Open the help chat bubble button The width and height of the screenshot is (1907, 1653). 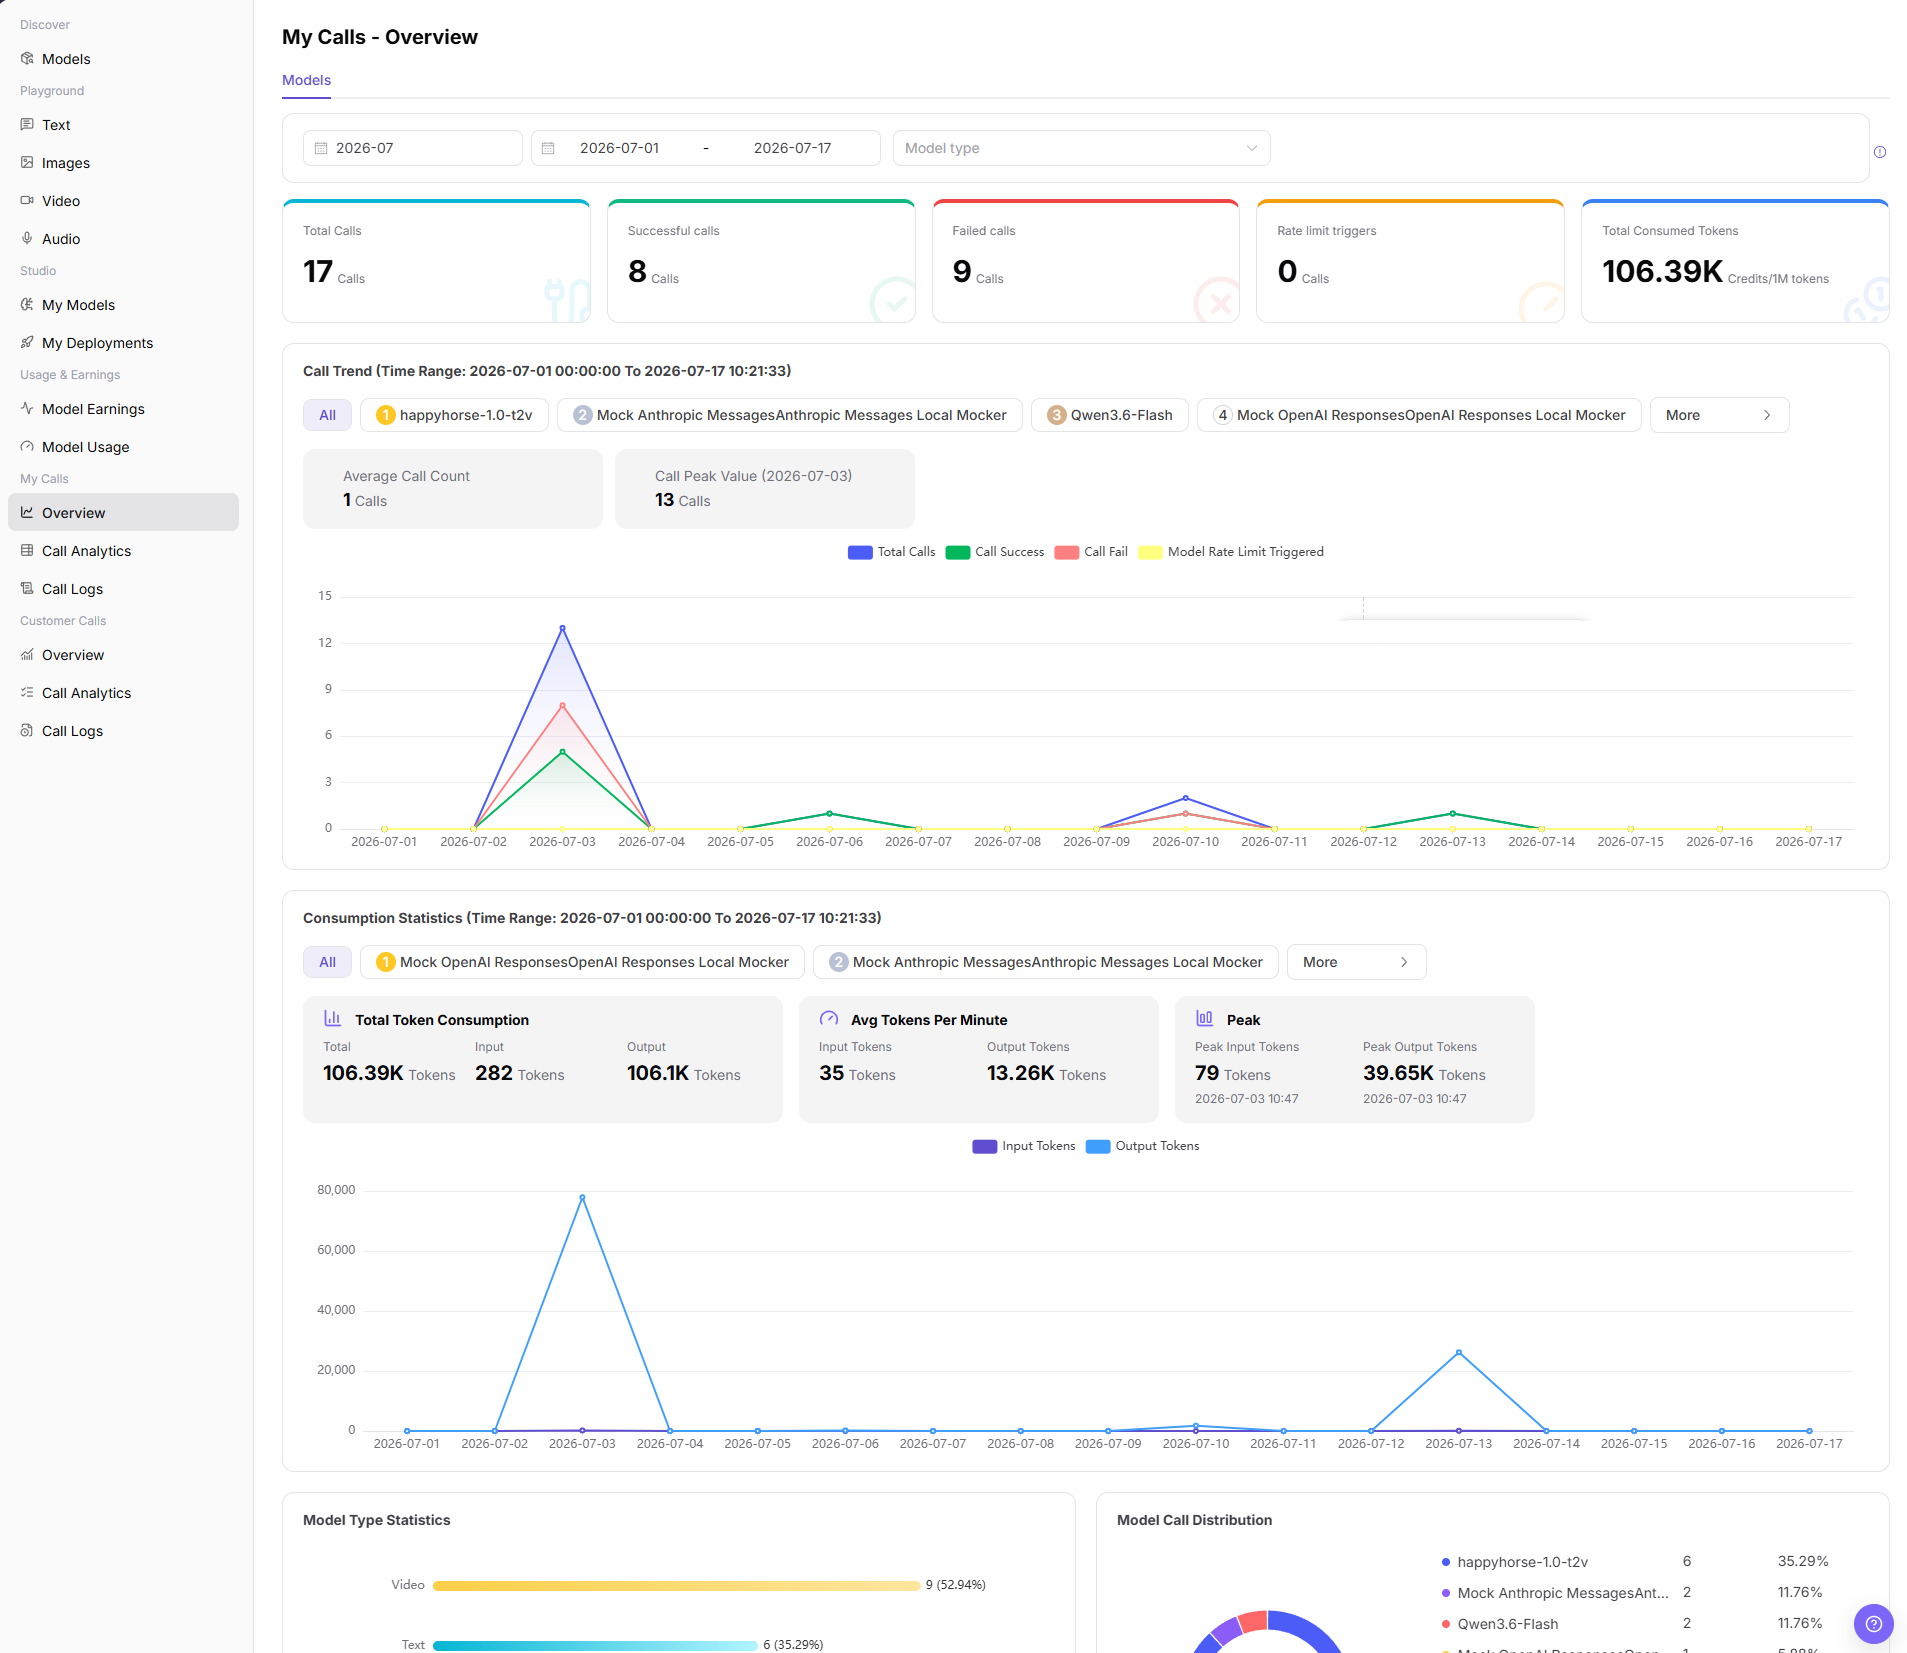[x=1873, y=1624]
